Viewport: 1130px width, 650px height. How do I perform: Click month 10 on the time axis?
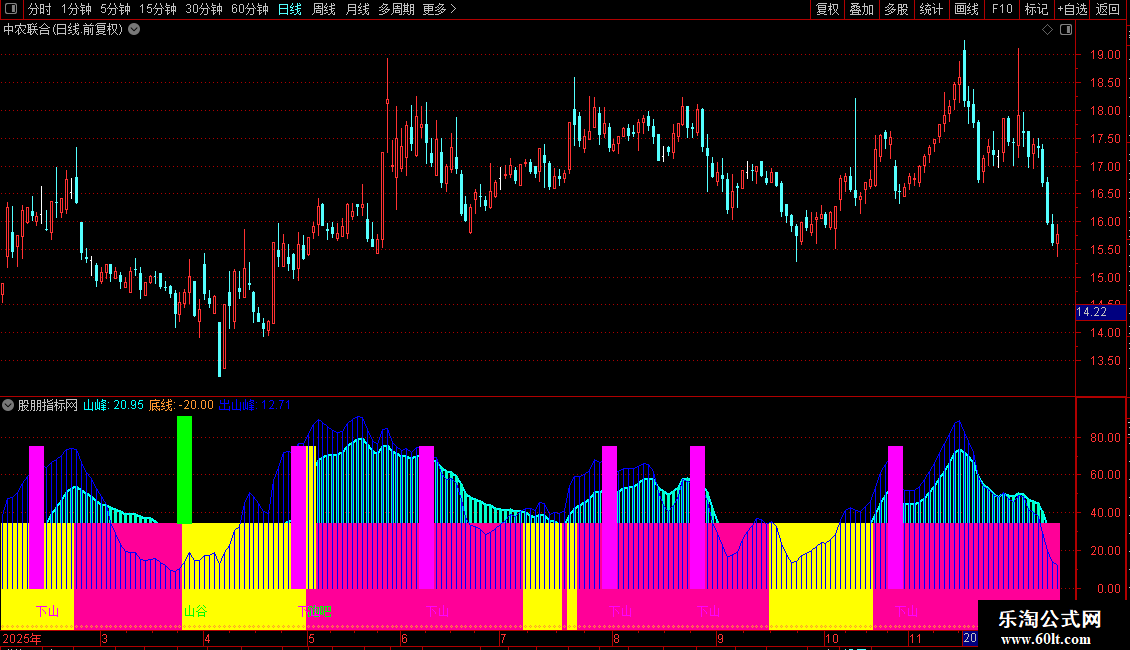(x=832, y=638)
